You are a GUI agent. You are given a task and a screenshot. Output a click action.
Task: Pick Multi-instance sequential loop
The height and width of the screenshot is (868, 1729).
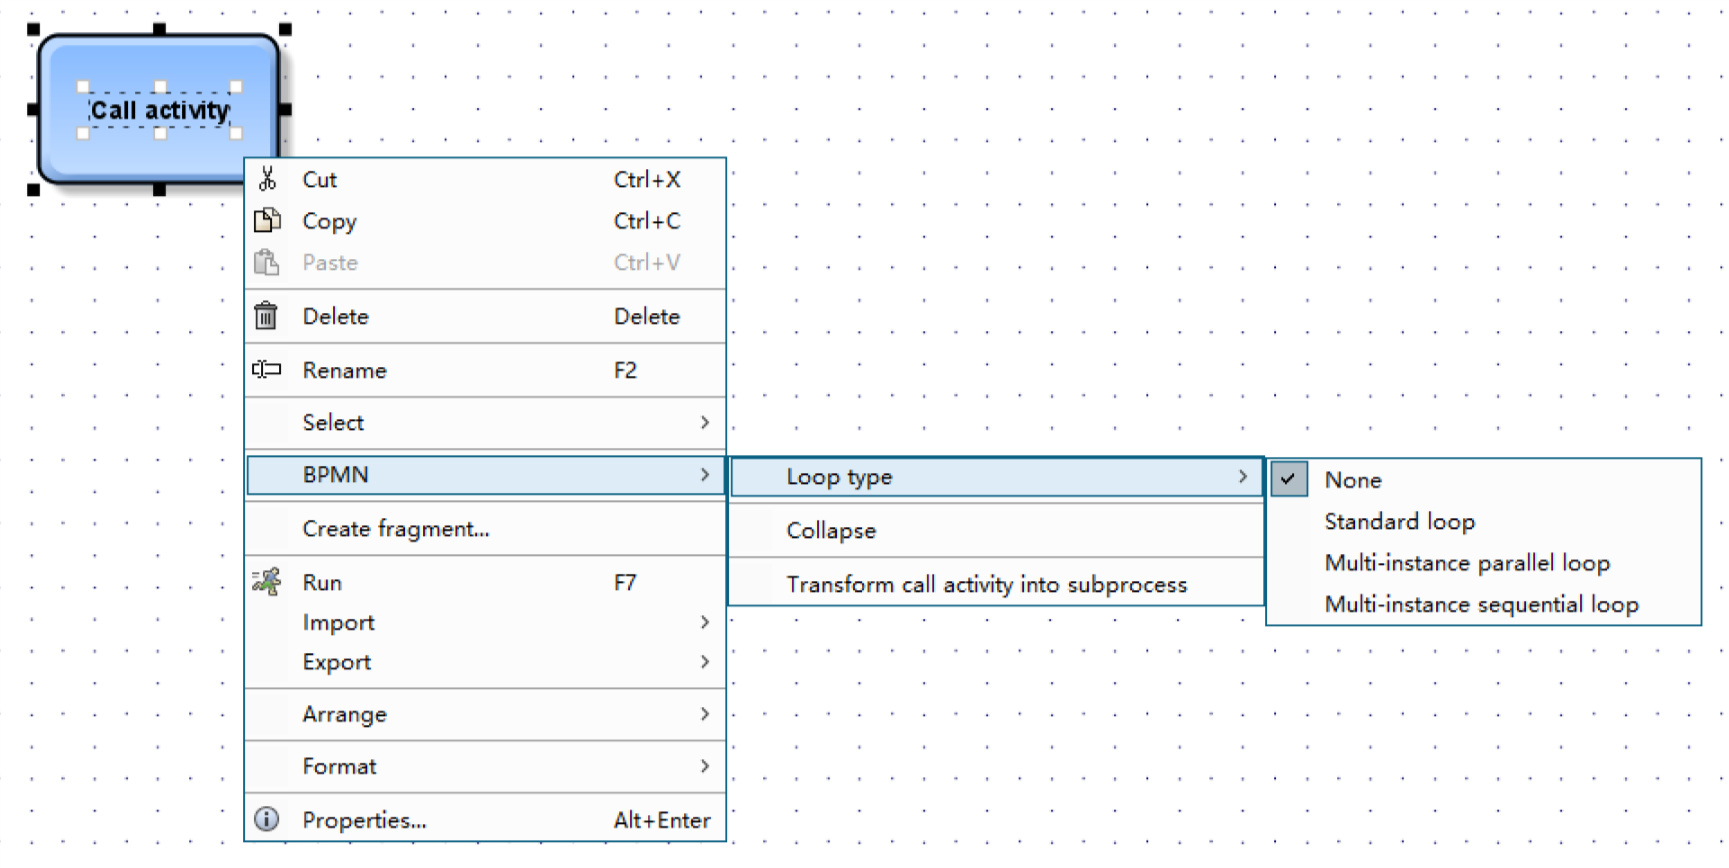tap(1481, 605)
